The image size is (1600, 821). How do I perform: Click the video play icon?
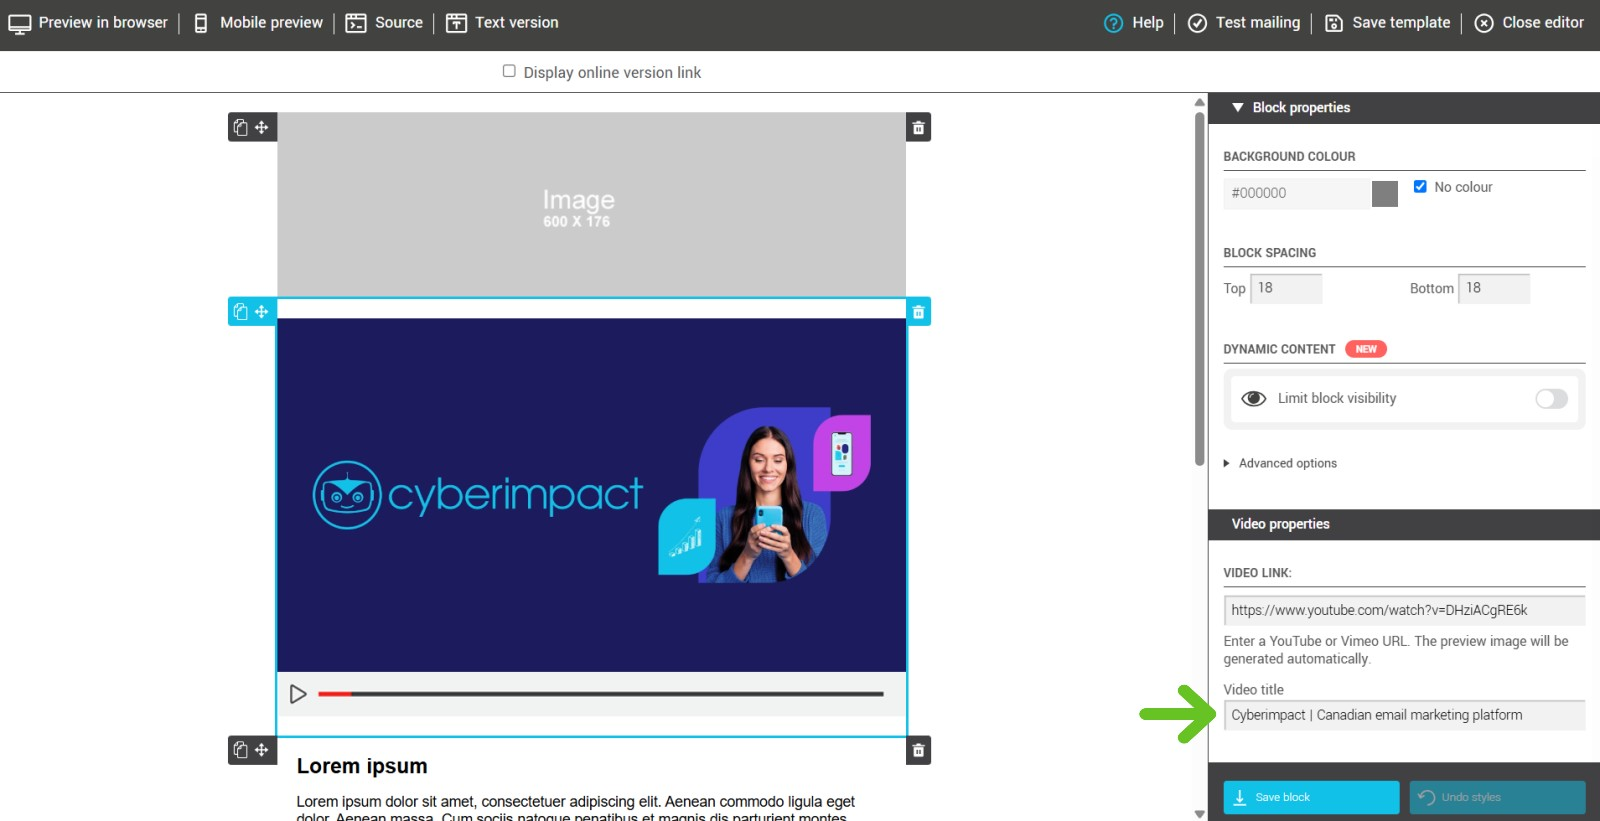tap(298, 694)
